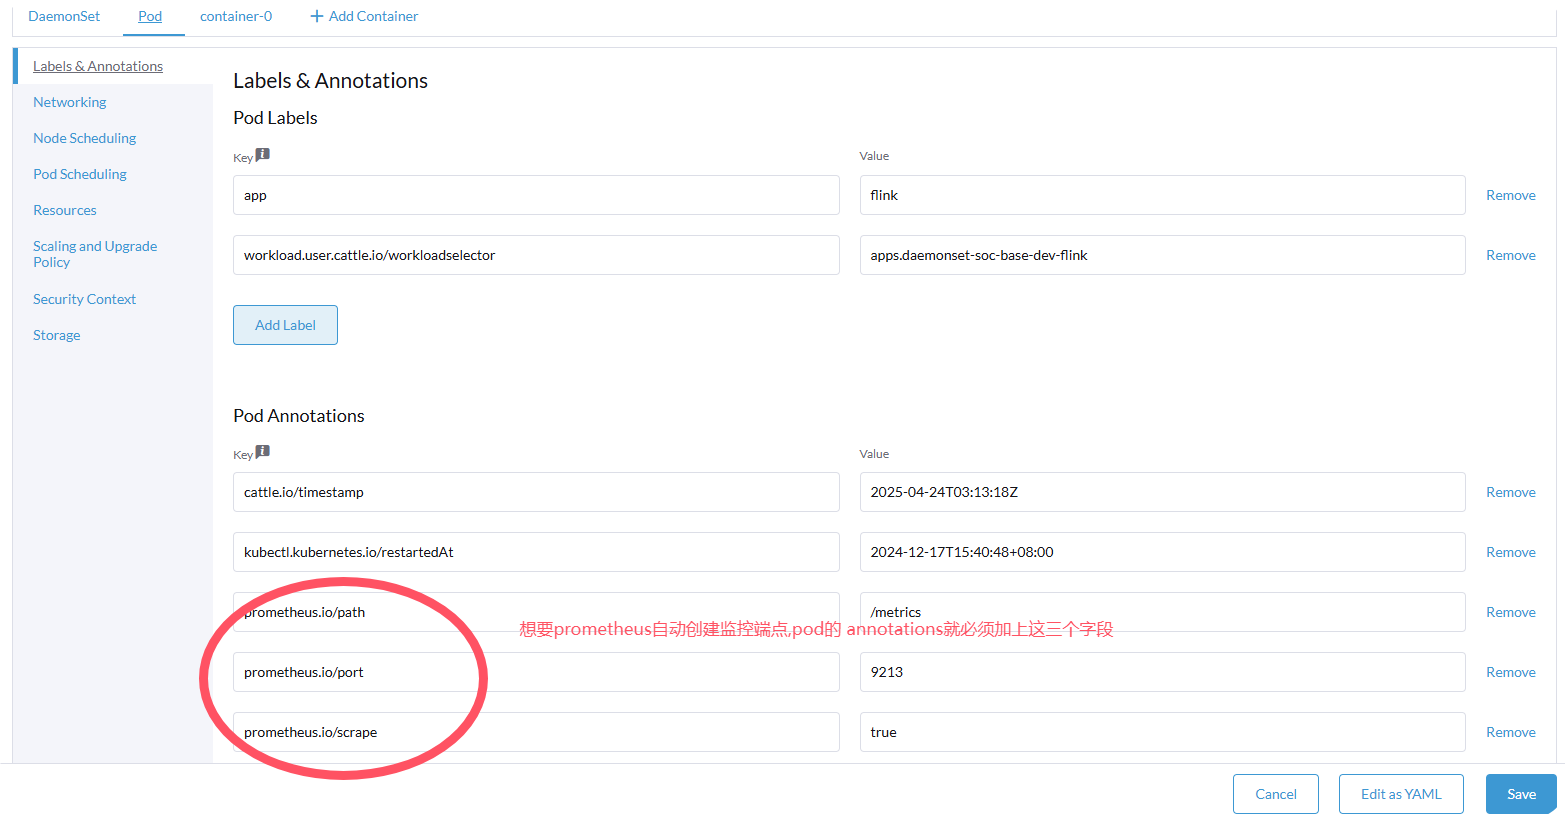Click the Add Label button
The image size is (1565, 817).
coord(285,325)
